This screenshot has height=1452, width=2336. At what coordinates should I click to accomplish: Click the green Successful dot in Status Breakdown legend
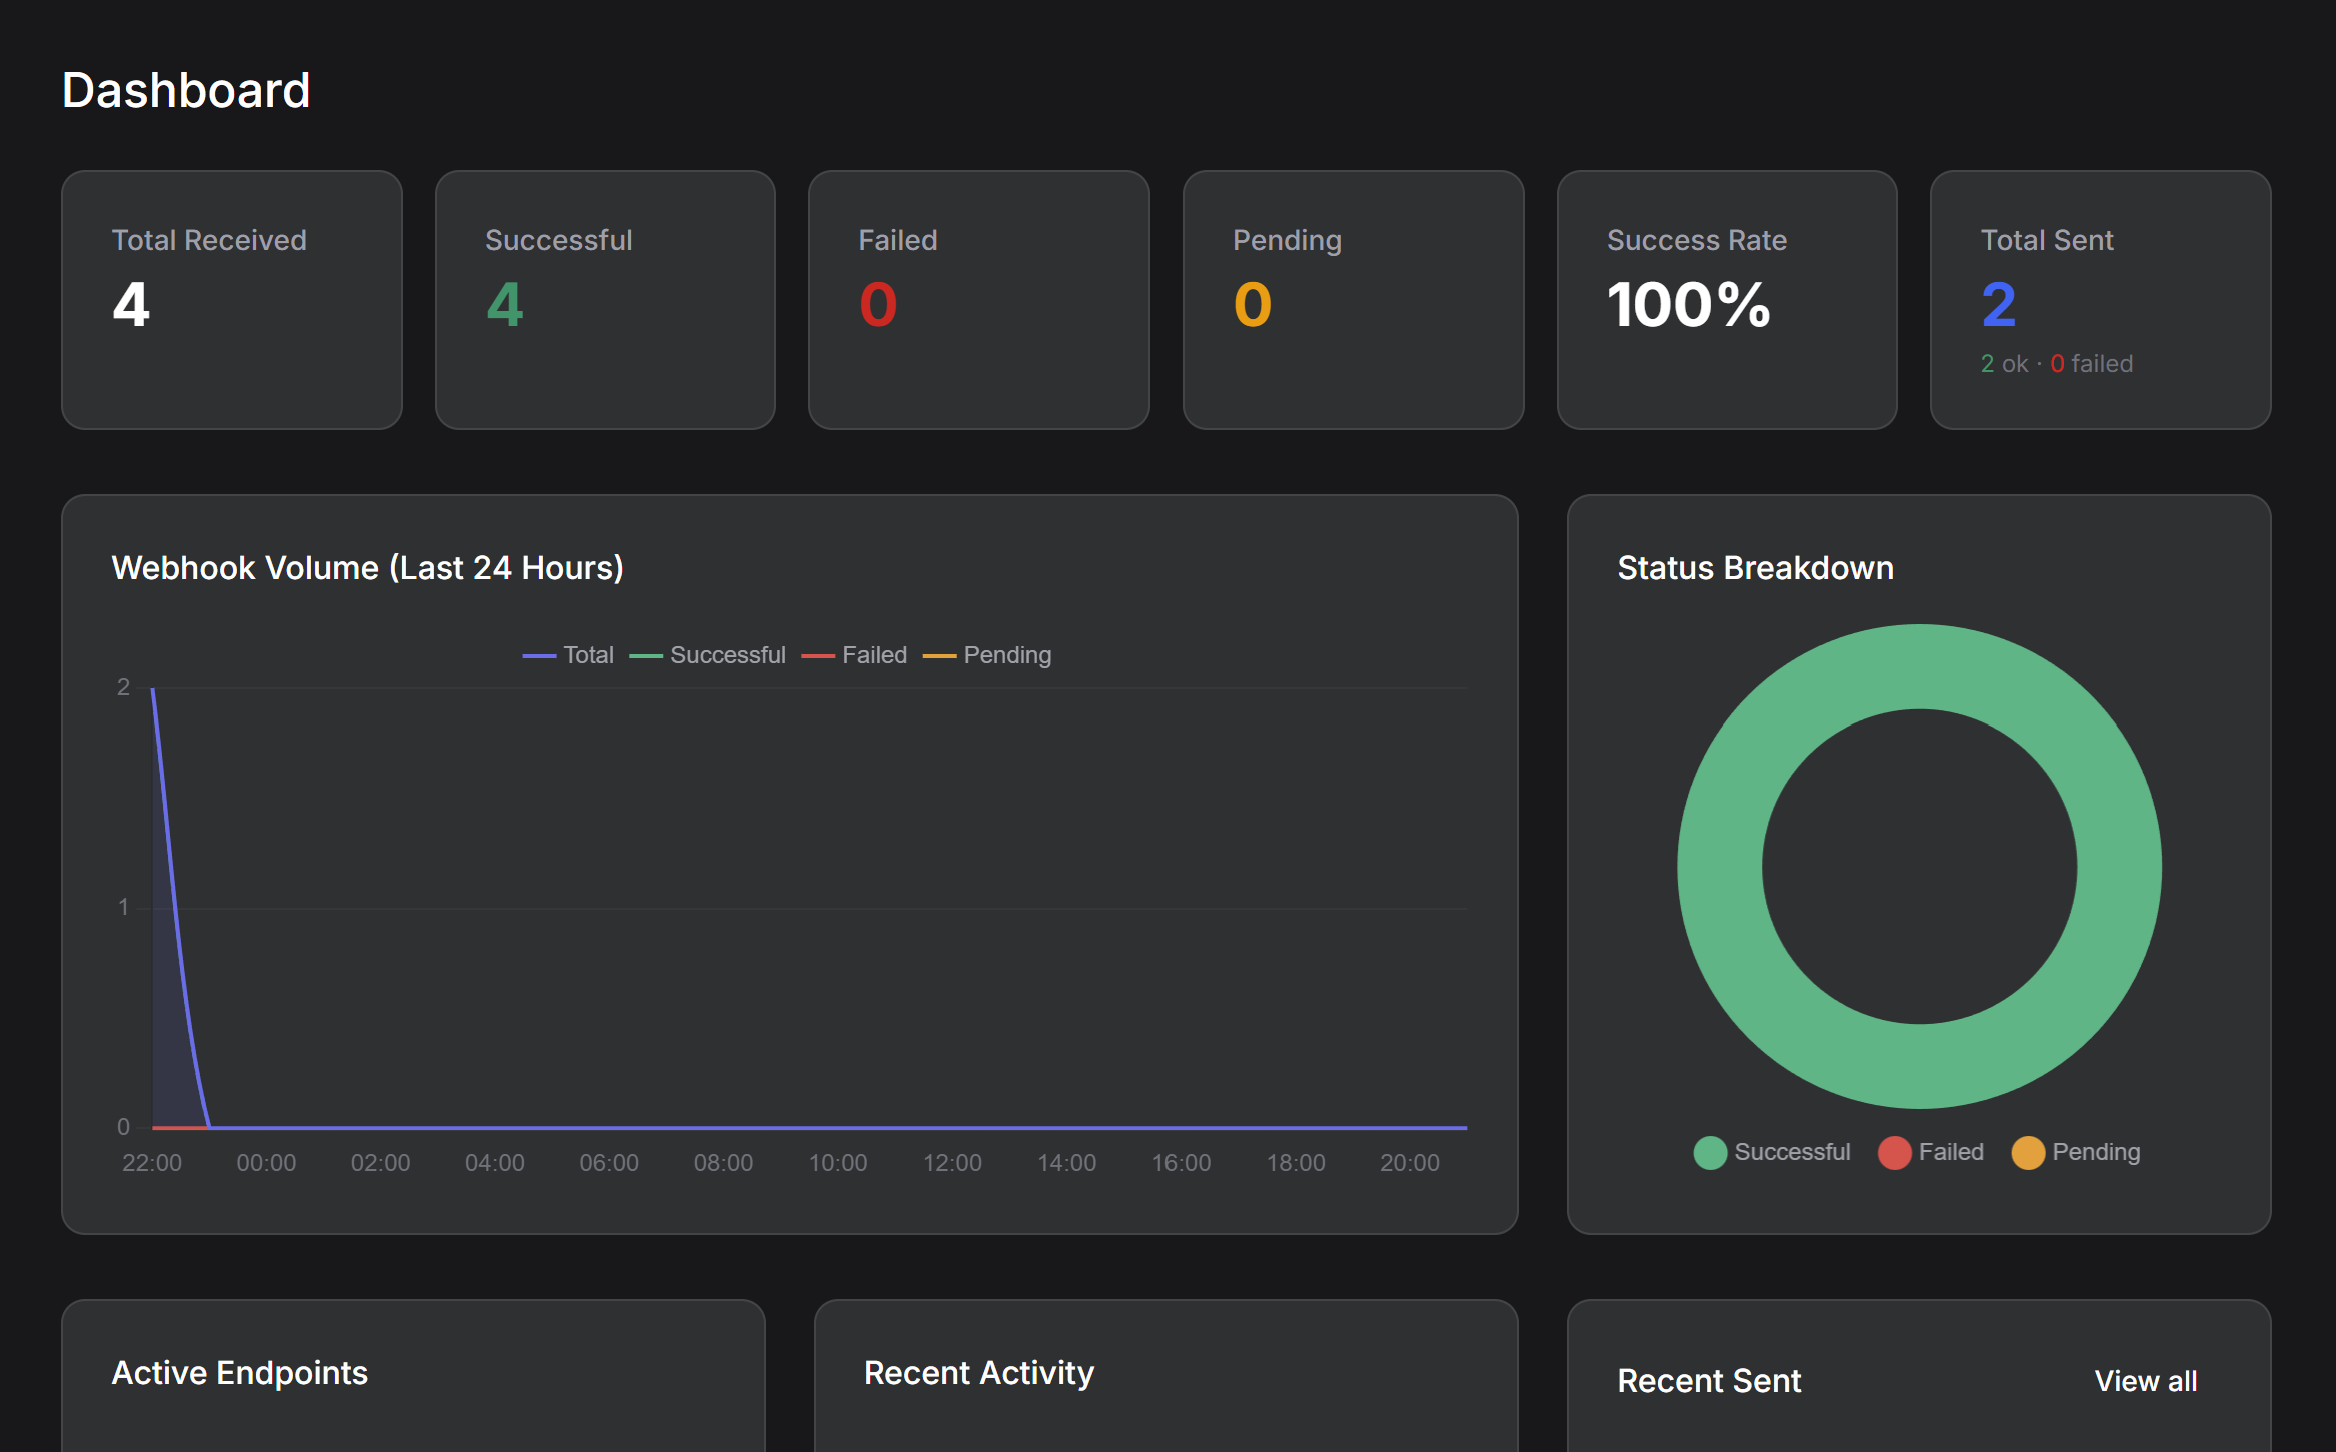(x=1710, y=1152)
